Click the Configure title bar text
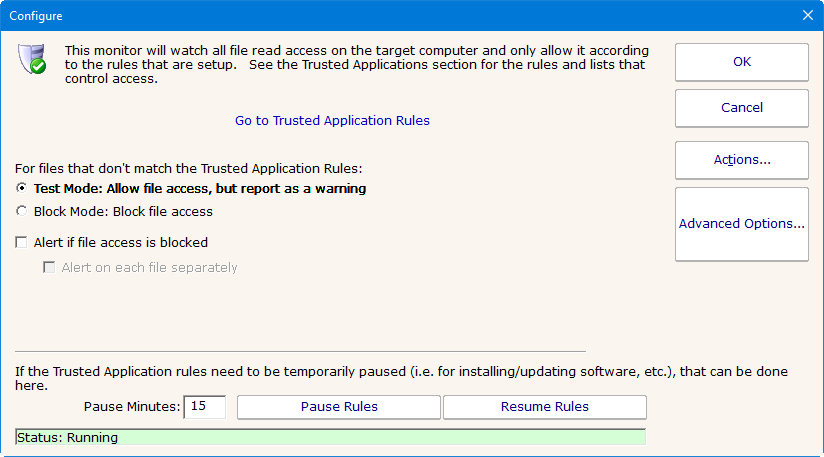 36,15
